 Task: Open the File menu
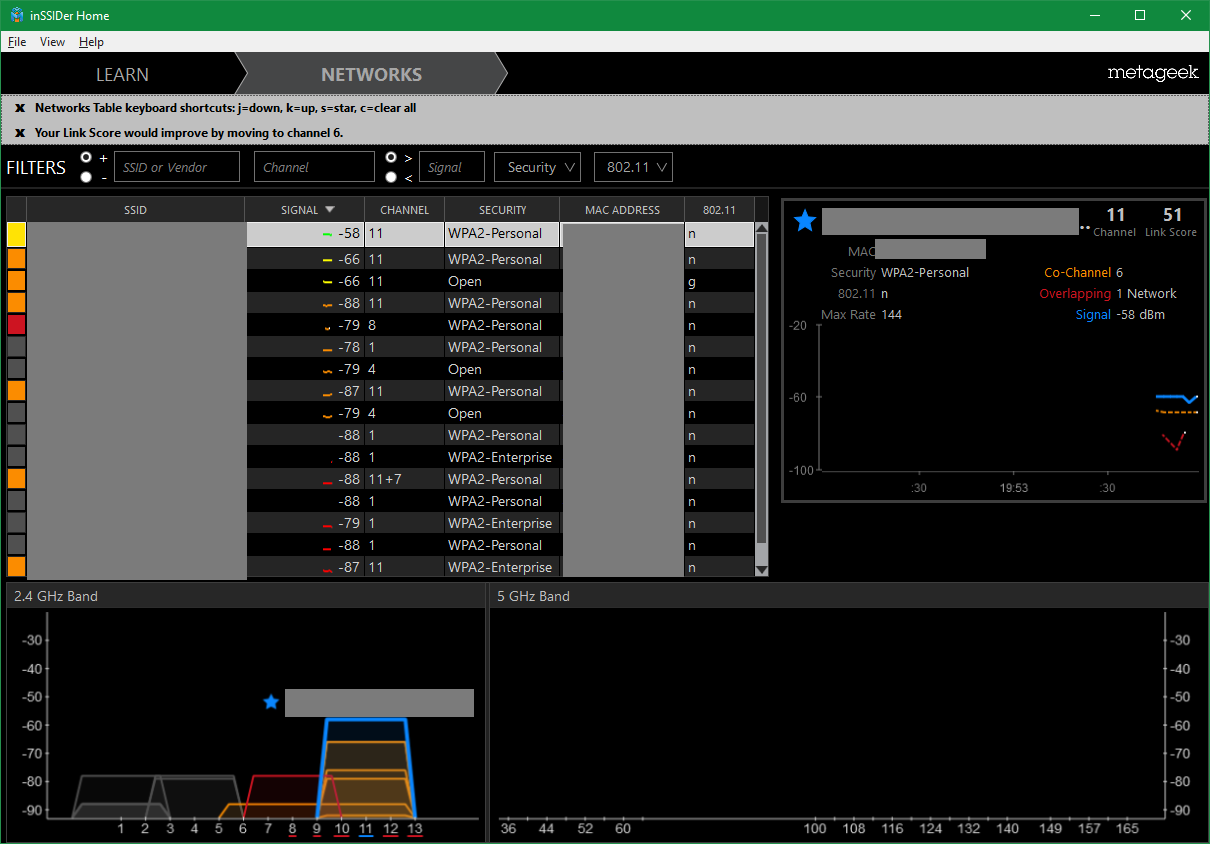click(17, 42)
